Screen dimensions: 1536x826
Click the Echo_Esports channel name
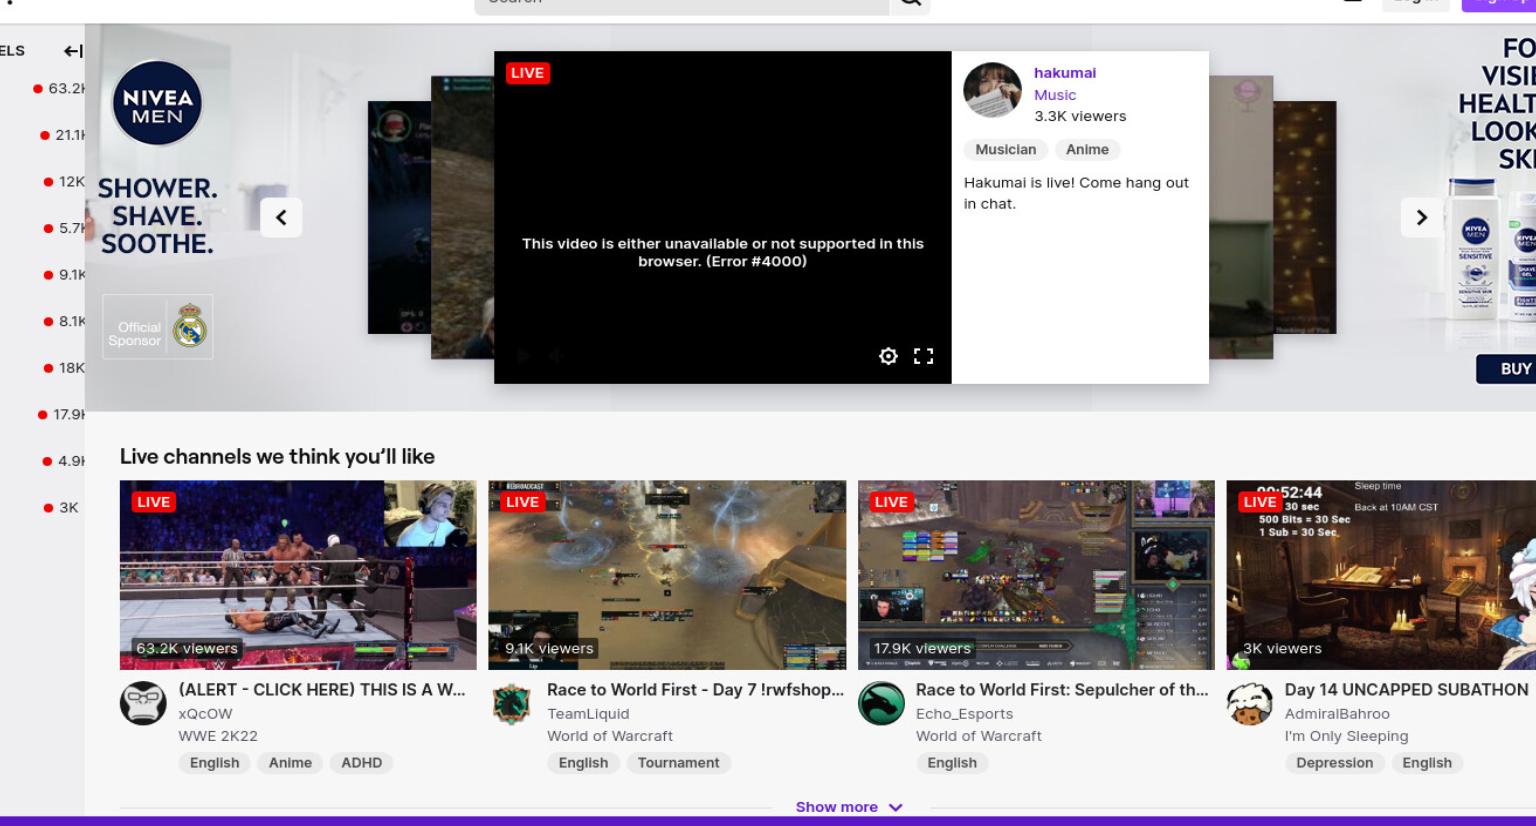964,714
